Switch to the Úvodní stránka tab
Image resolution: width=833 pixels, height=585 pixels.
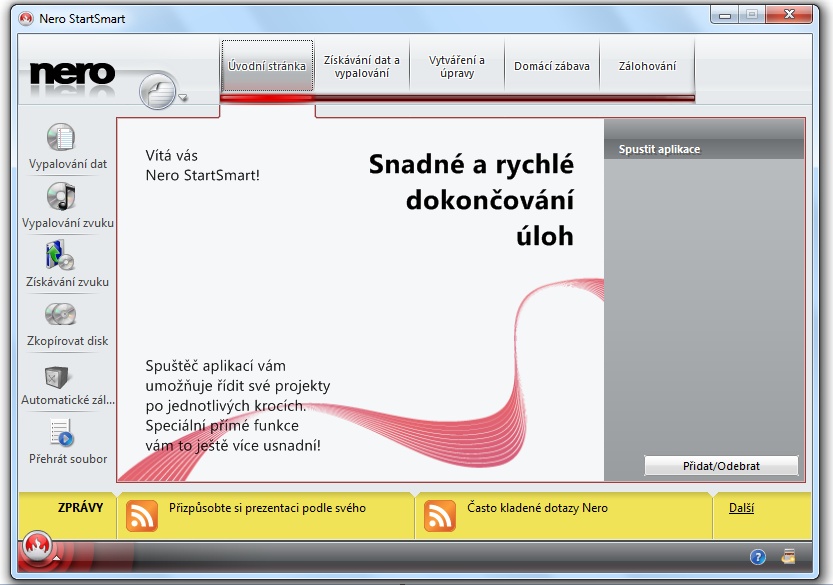pyautogui.click(x=267, y=66)
